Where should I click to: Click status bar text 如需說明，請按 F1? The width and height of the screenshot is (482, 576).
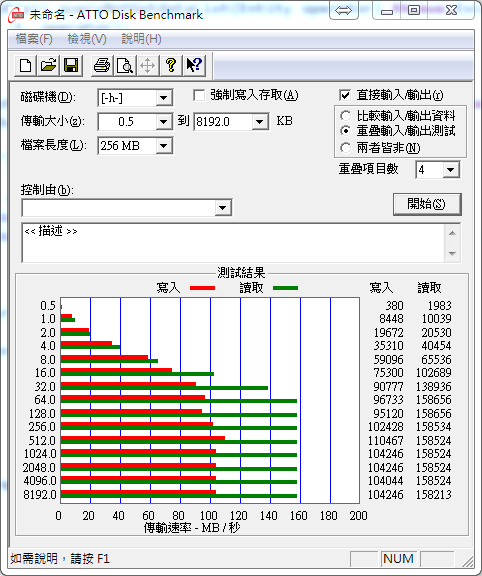coord(60,559)
